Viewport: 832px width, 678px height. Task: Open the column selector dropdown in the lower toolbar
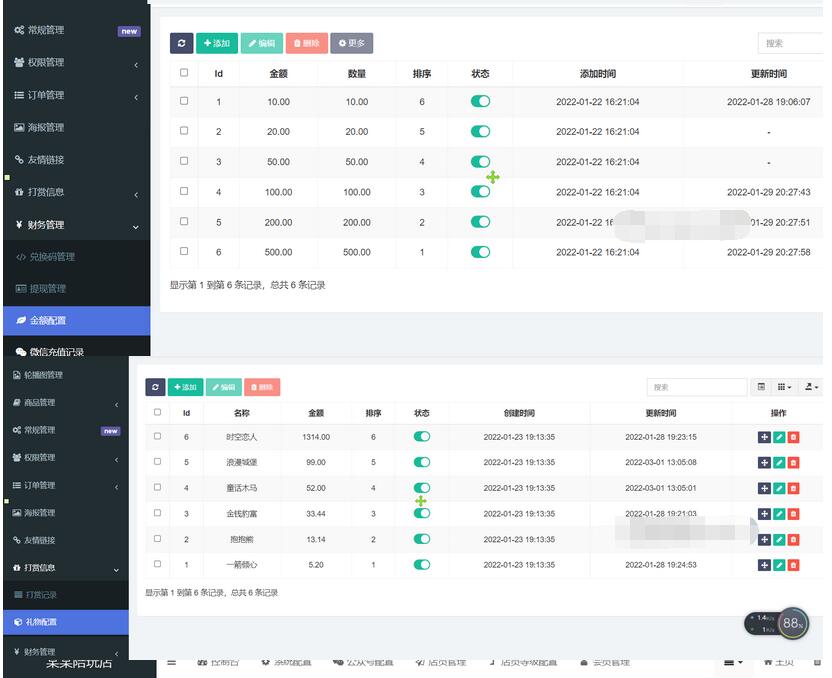tap(785, 387)
